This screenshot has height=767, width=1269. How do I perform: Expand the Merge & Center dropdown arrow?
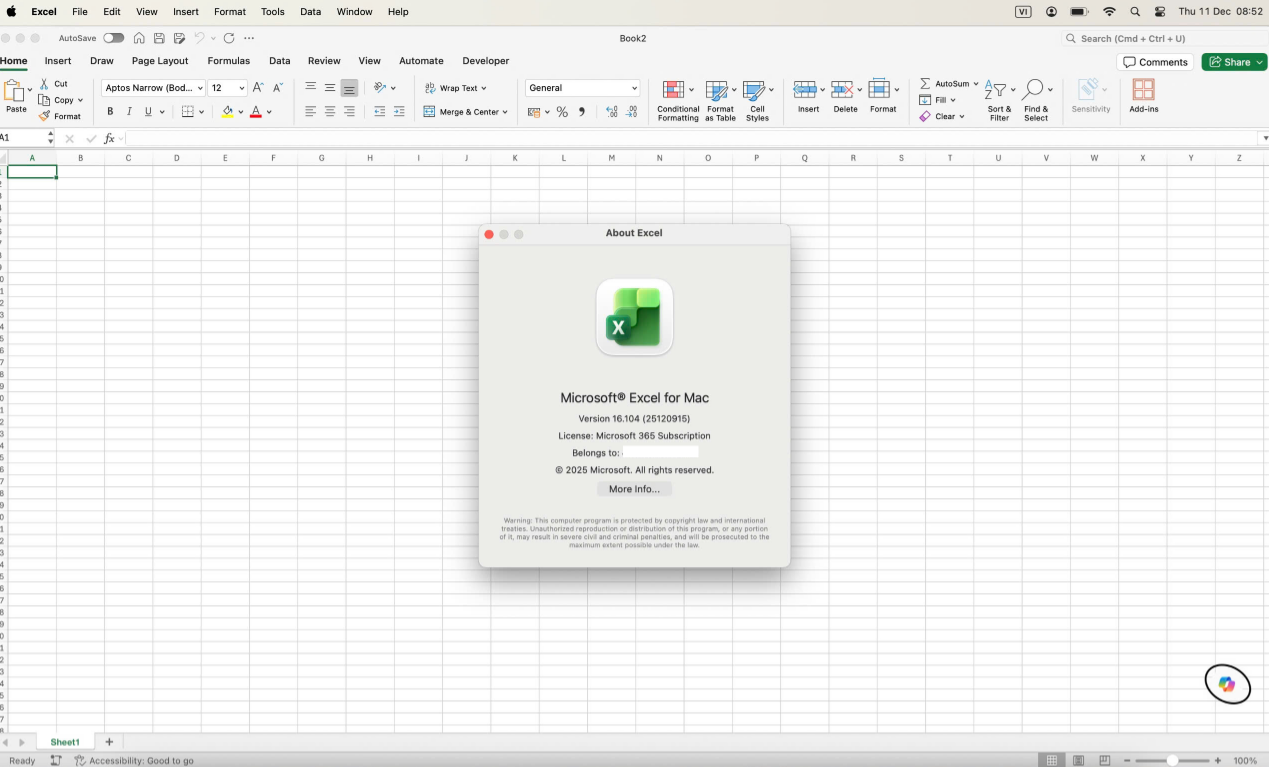point(505,112)
